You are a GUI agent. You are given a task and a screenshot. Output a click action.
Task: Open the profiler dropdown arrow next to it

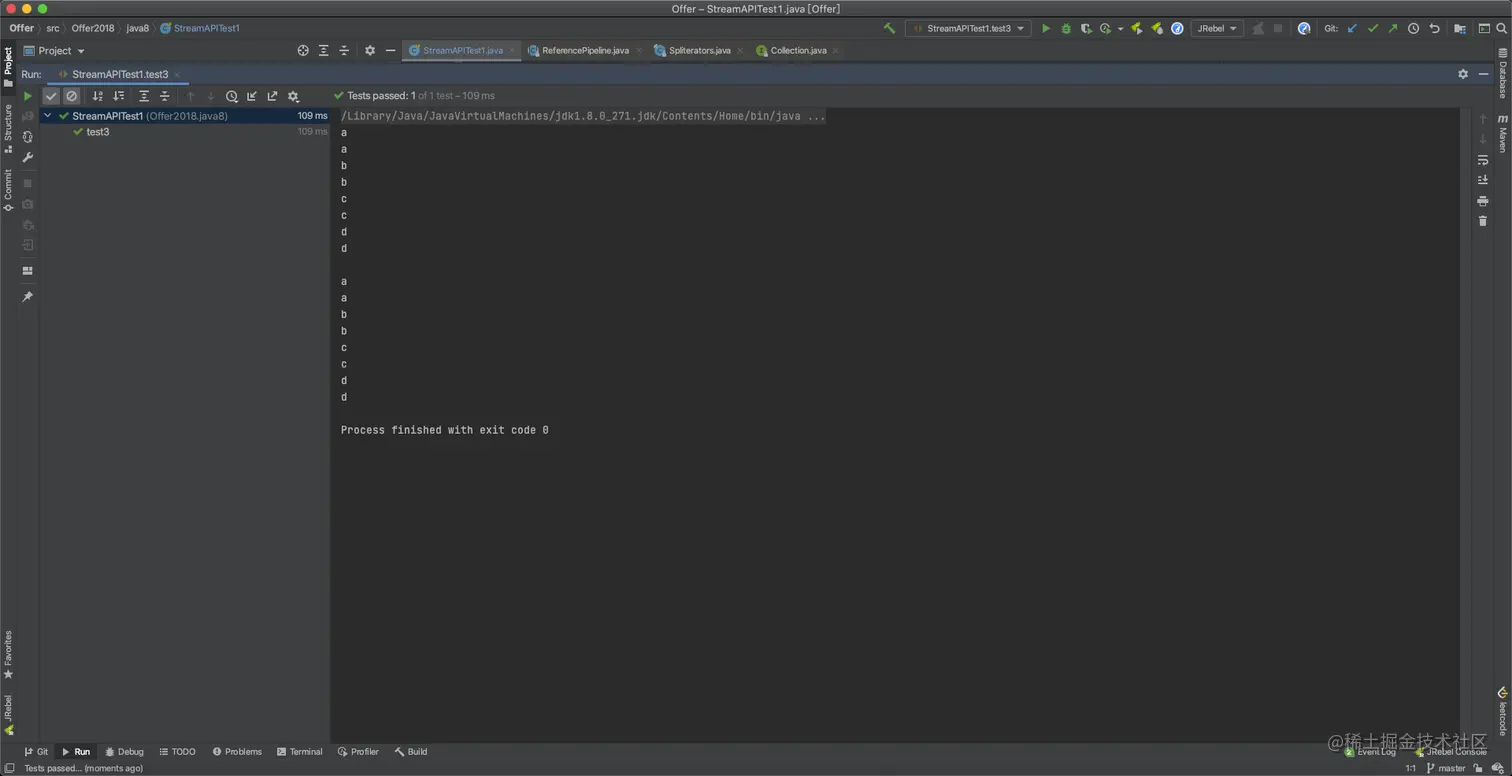[x=1120, y=28]
